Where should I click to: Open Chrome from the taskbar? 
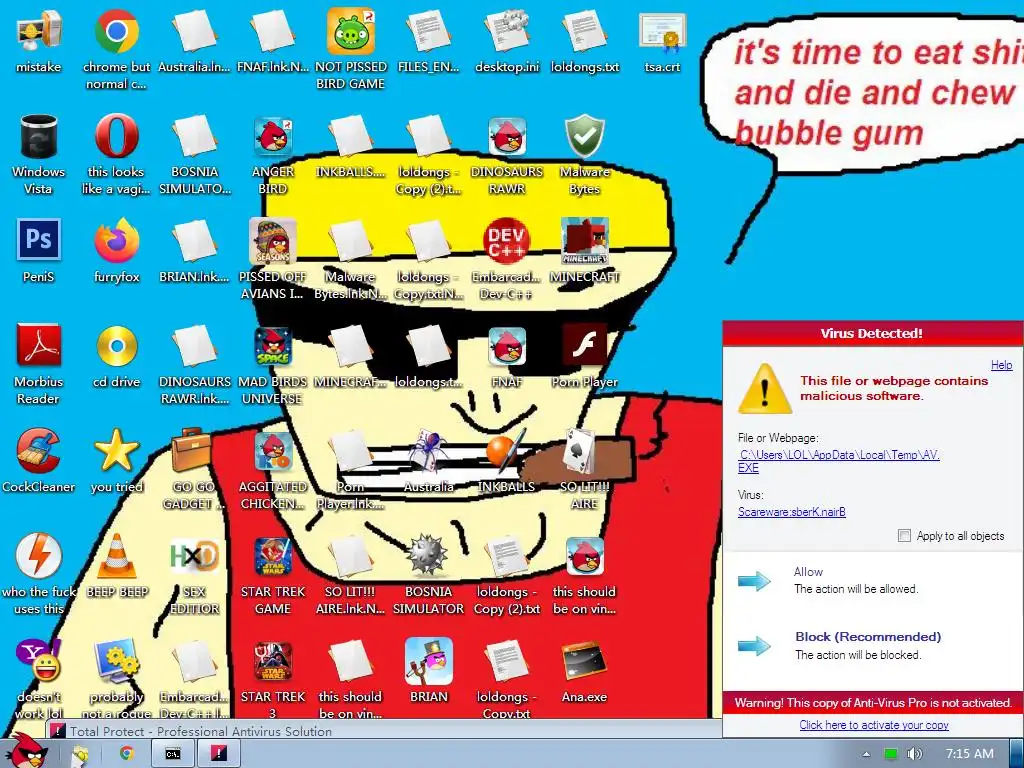[x=126, y=754]
